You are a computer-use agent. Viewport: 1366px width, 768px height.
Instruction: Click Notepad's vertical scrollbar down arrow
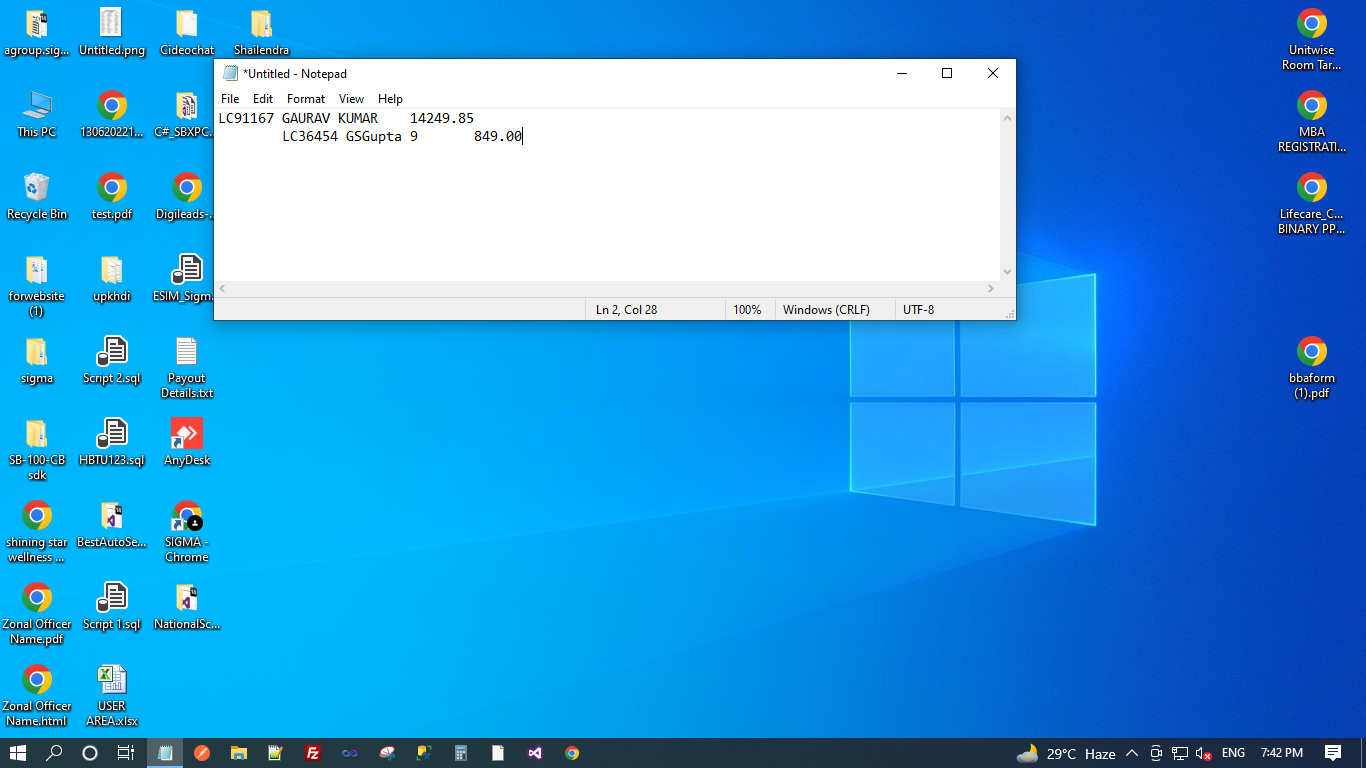[1007, 272]
